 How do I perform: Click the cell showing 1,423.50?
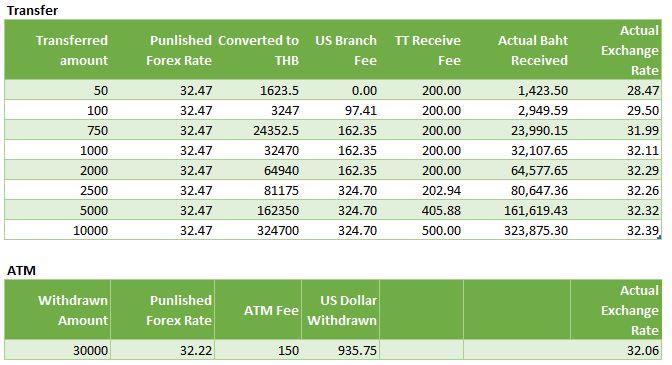click(x=517, y=90)
